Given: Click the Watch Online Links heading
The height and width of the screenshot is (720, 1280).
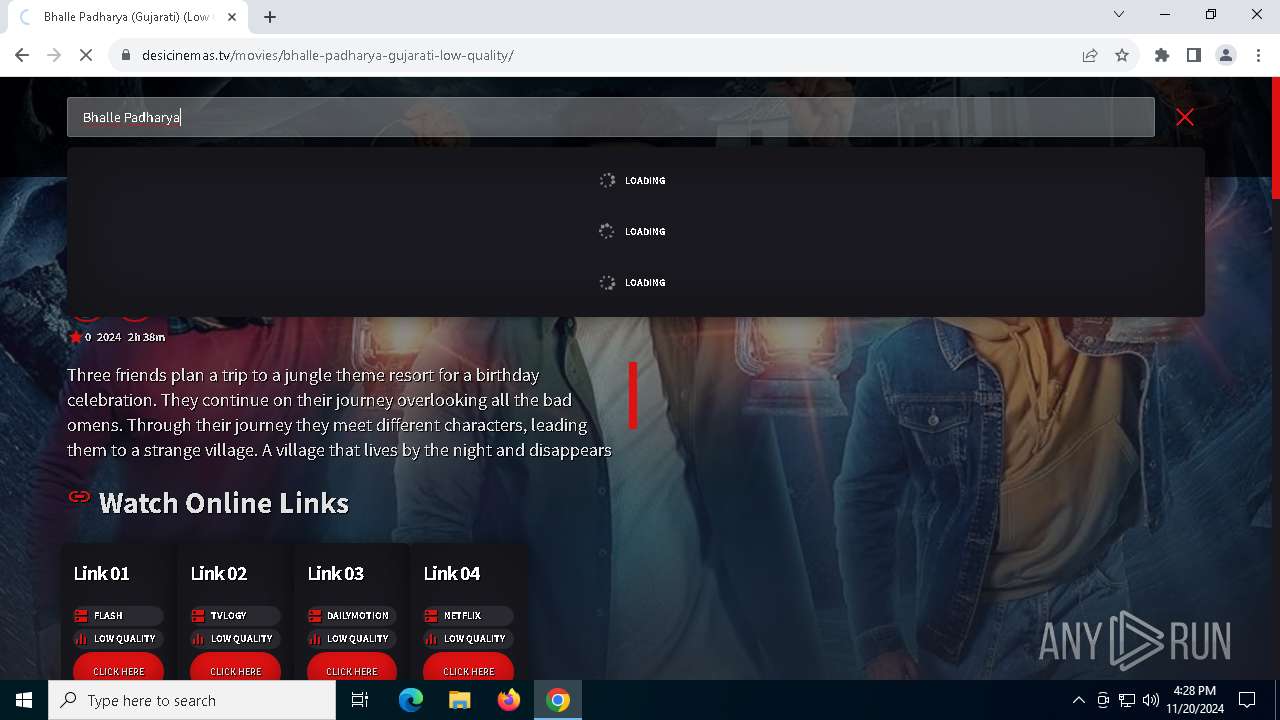Looking at the screenshot, I should point(223,503).
